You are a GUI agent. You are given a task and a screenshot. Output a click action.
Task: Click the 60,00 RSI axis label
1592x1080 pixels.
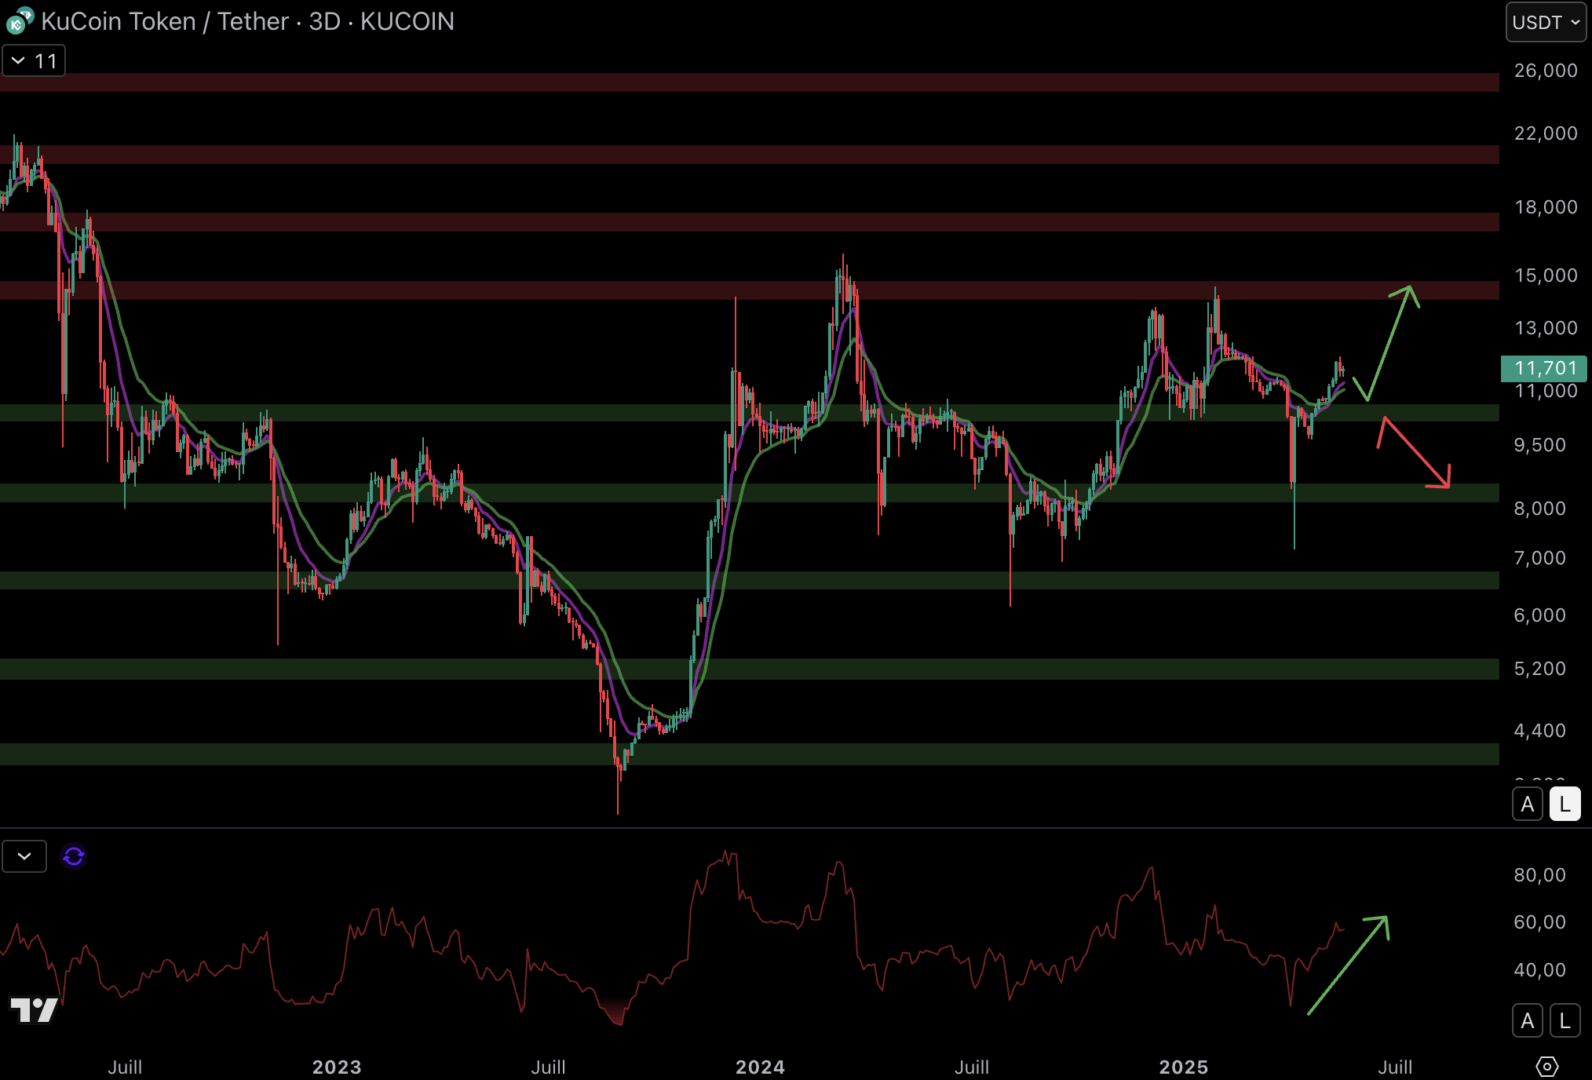[1541, 922]
